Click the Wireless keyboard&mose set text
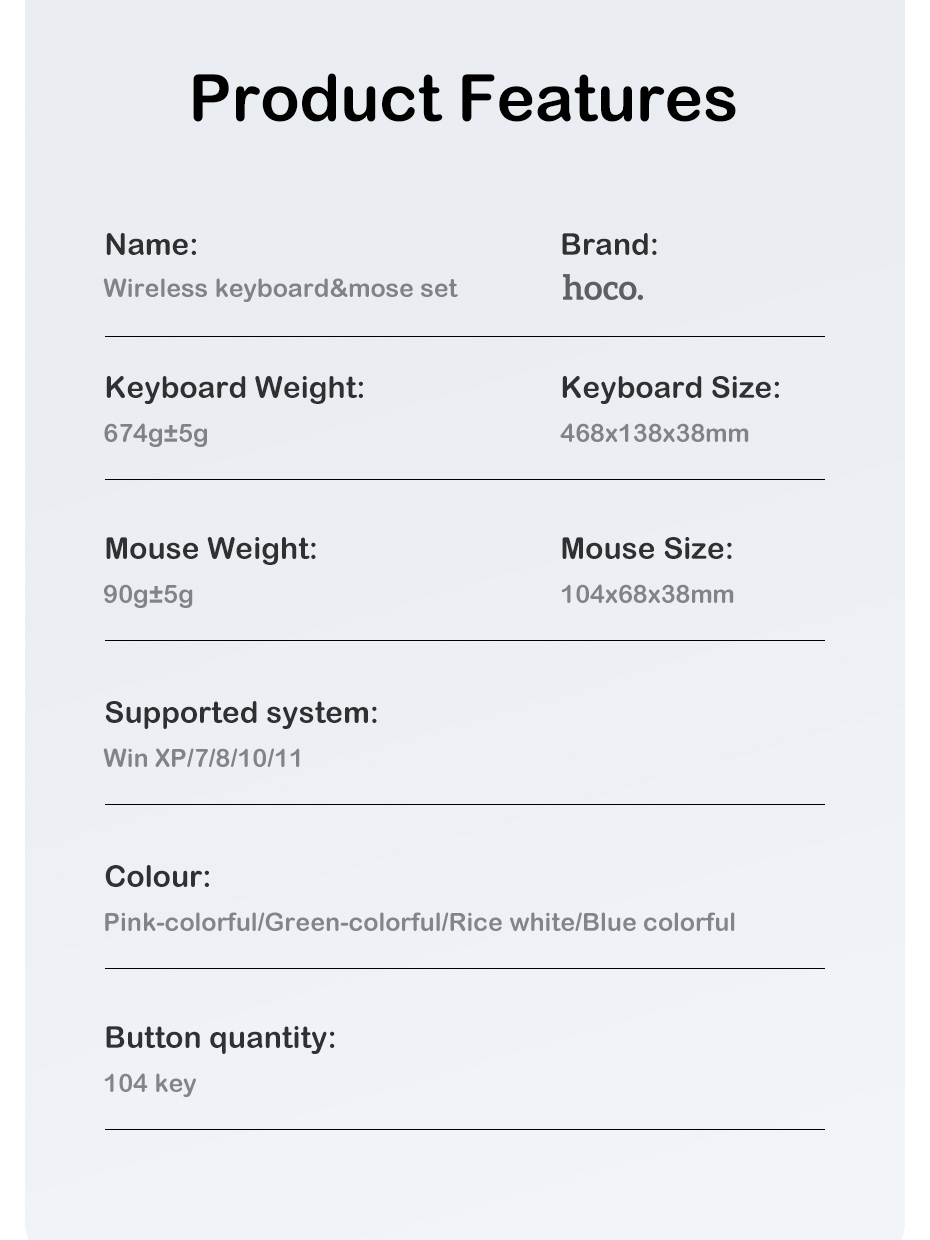The width and height of the screenshot is (930, 1240). tap(280, 288)
